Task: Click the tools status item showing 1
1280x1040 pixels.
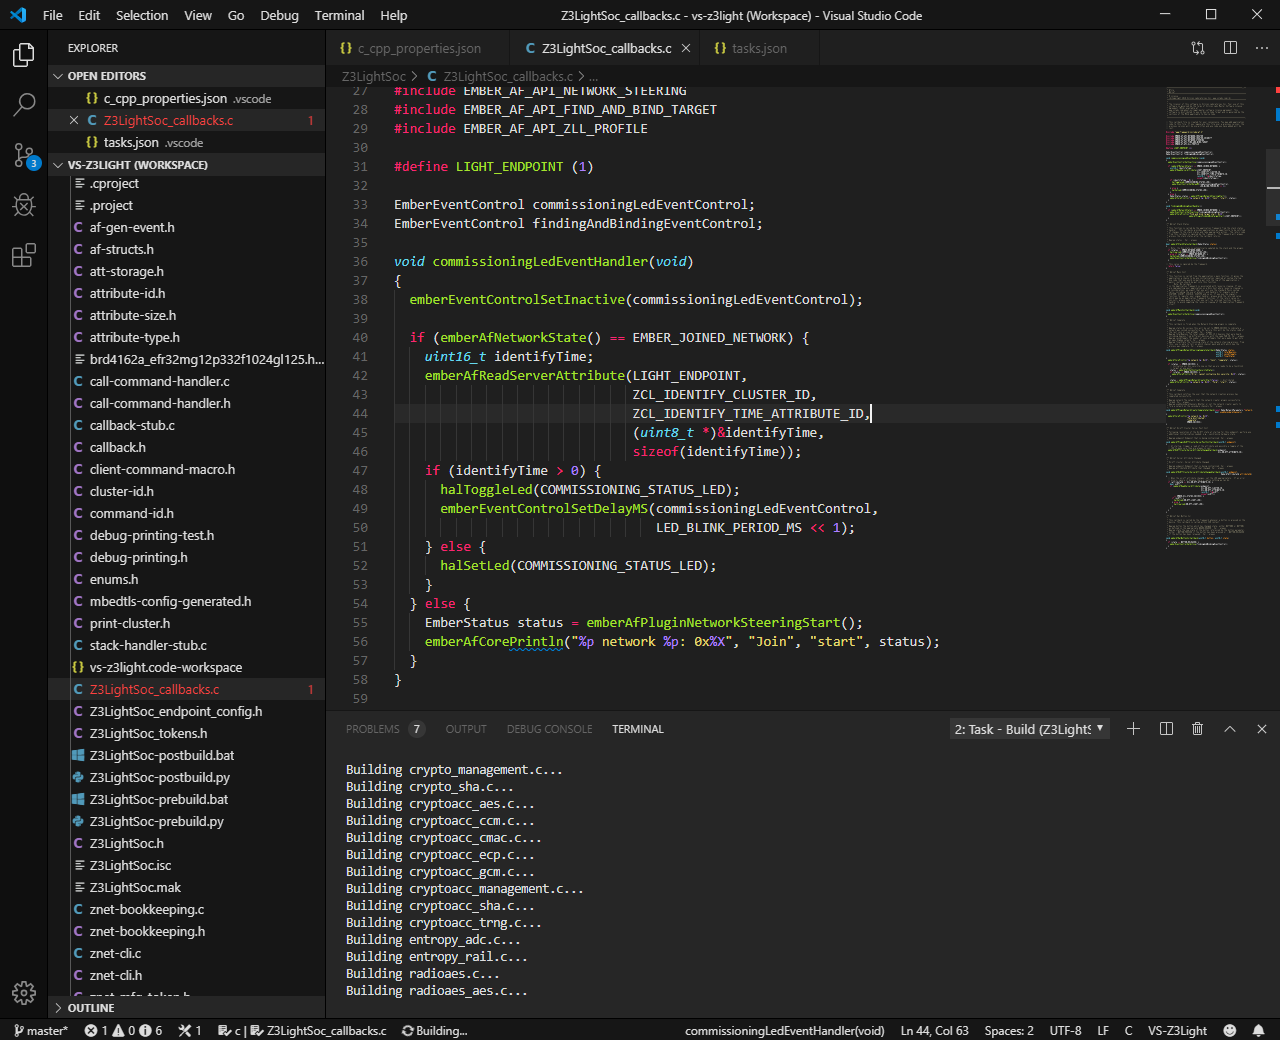Action: pyautogui.click(x=190, y=1030)
